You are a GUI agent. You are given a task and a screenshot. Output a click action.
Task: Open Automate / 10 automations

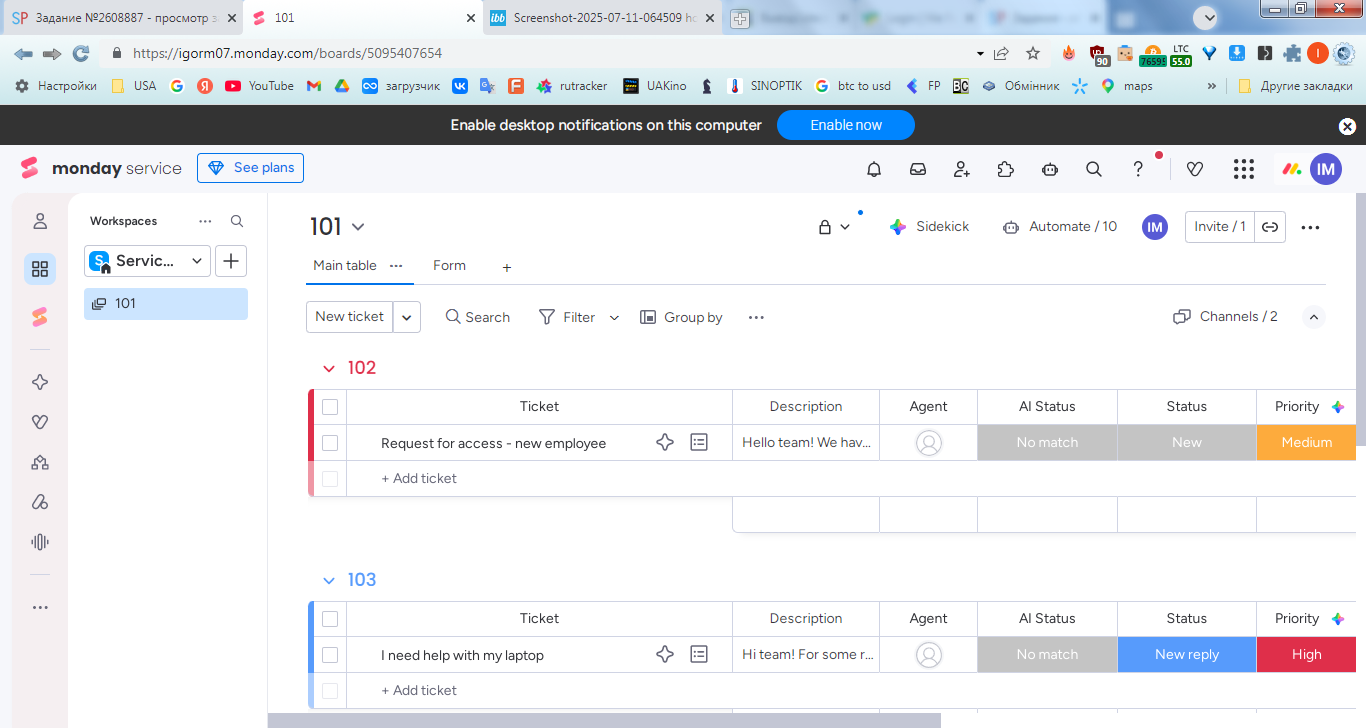click(1059, 227)
